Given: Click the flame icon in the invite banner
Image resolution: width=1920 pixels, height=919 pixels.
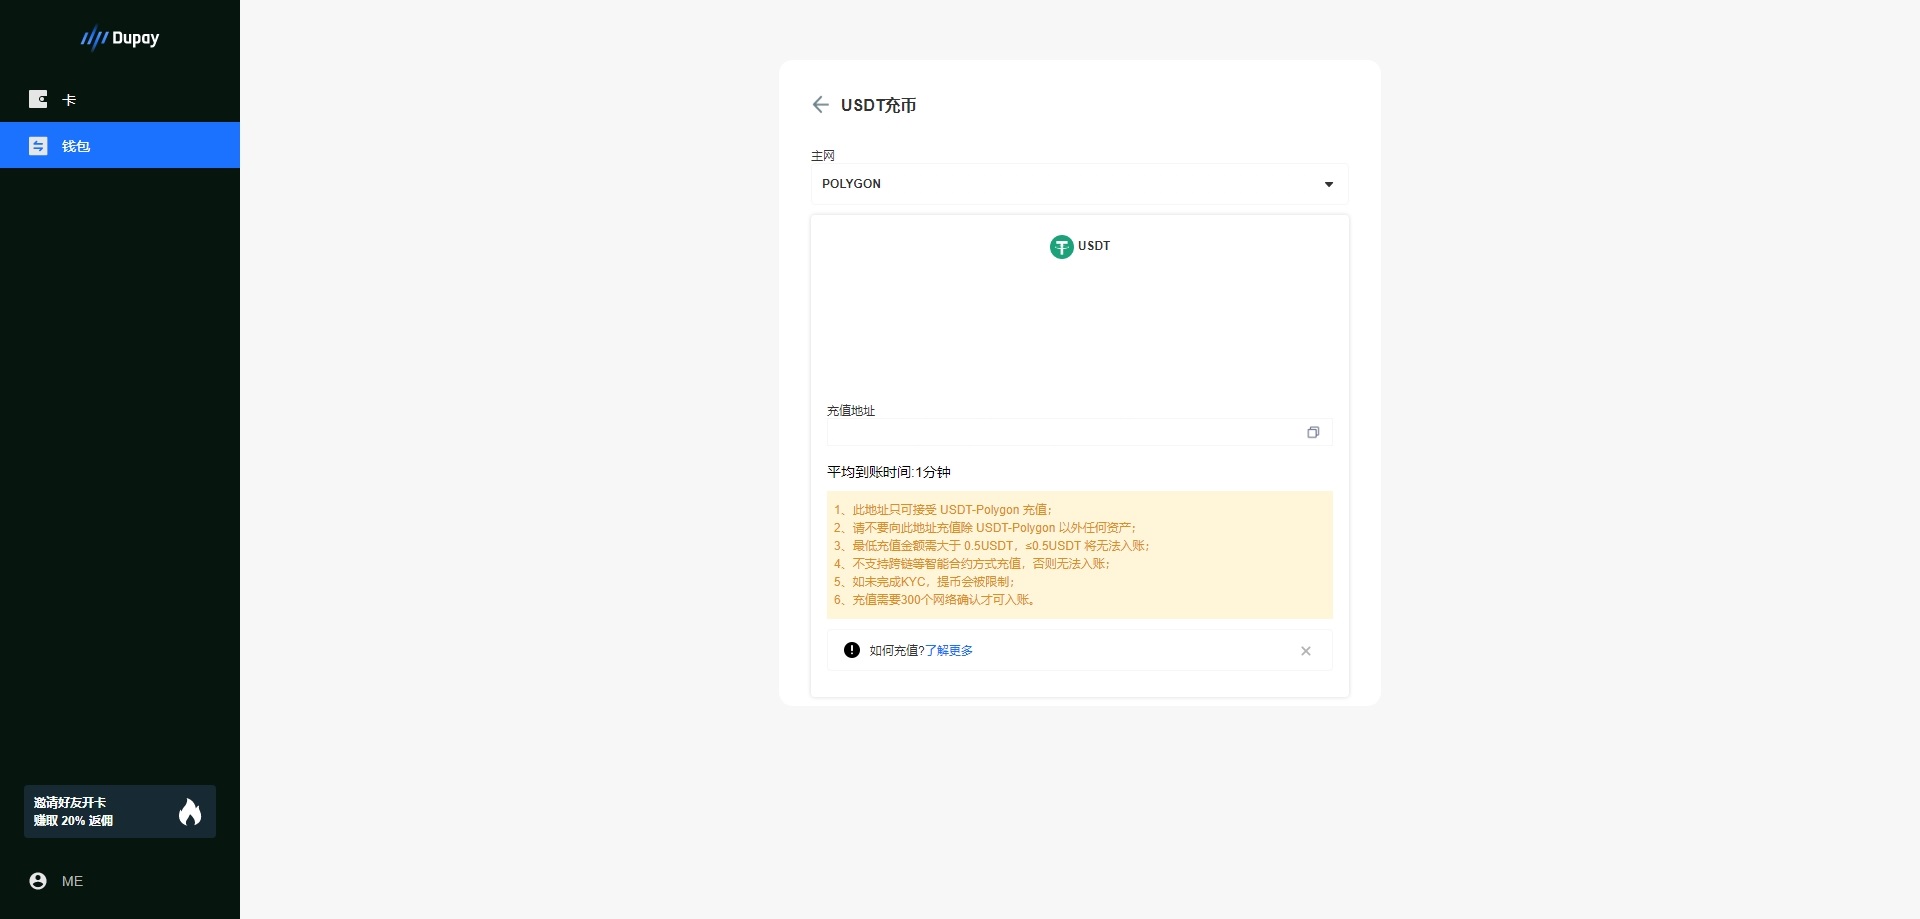Looking at the screenshot, I should (x=190, y=811).
